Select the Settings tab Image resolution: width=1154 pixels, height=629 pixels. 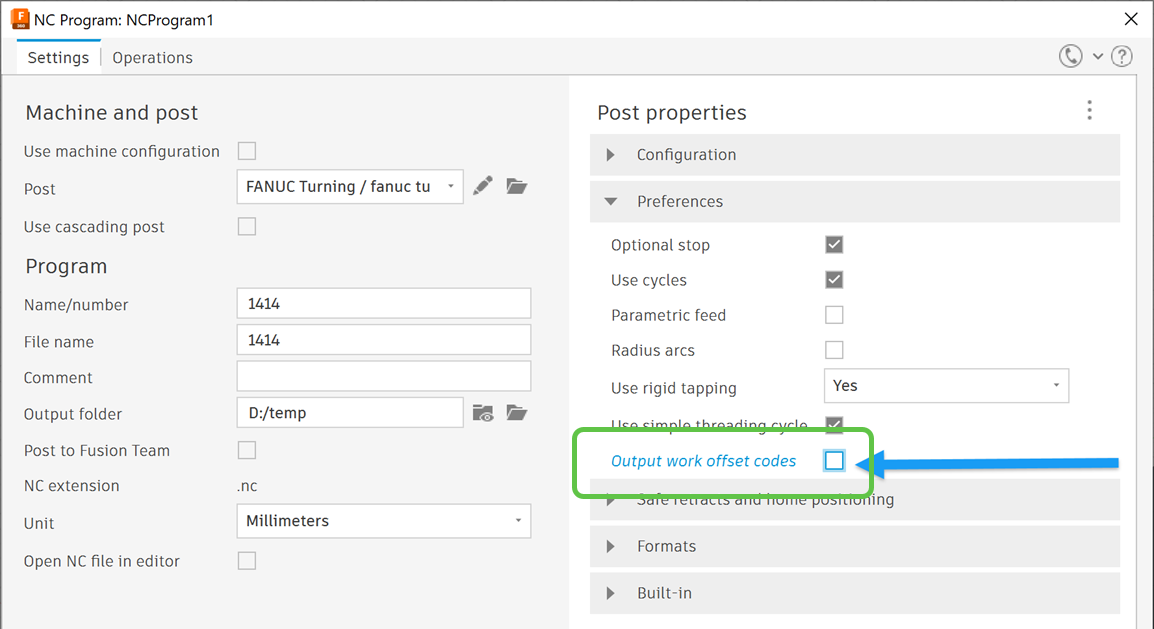(x=58, y=58)
